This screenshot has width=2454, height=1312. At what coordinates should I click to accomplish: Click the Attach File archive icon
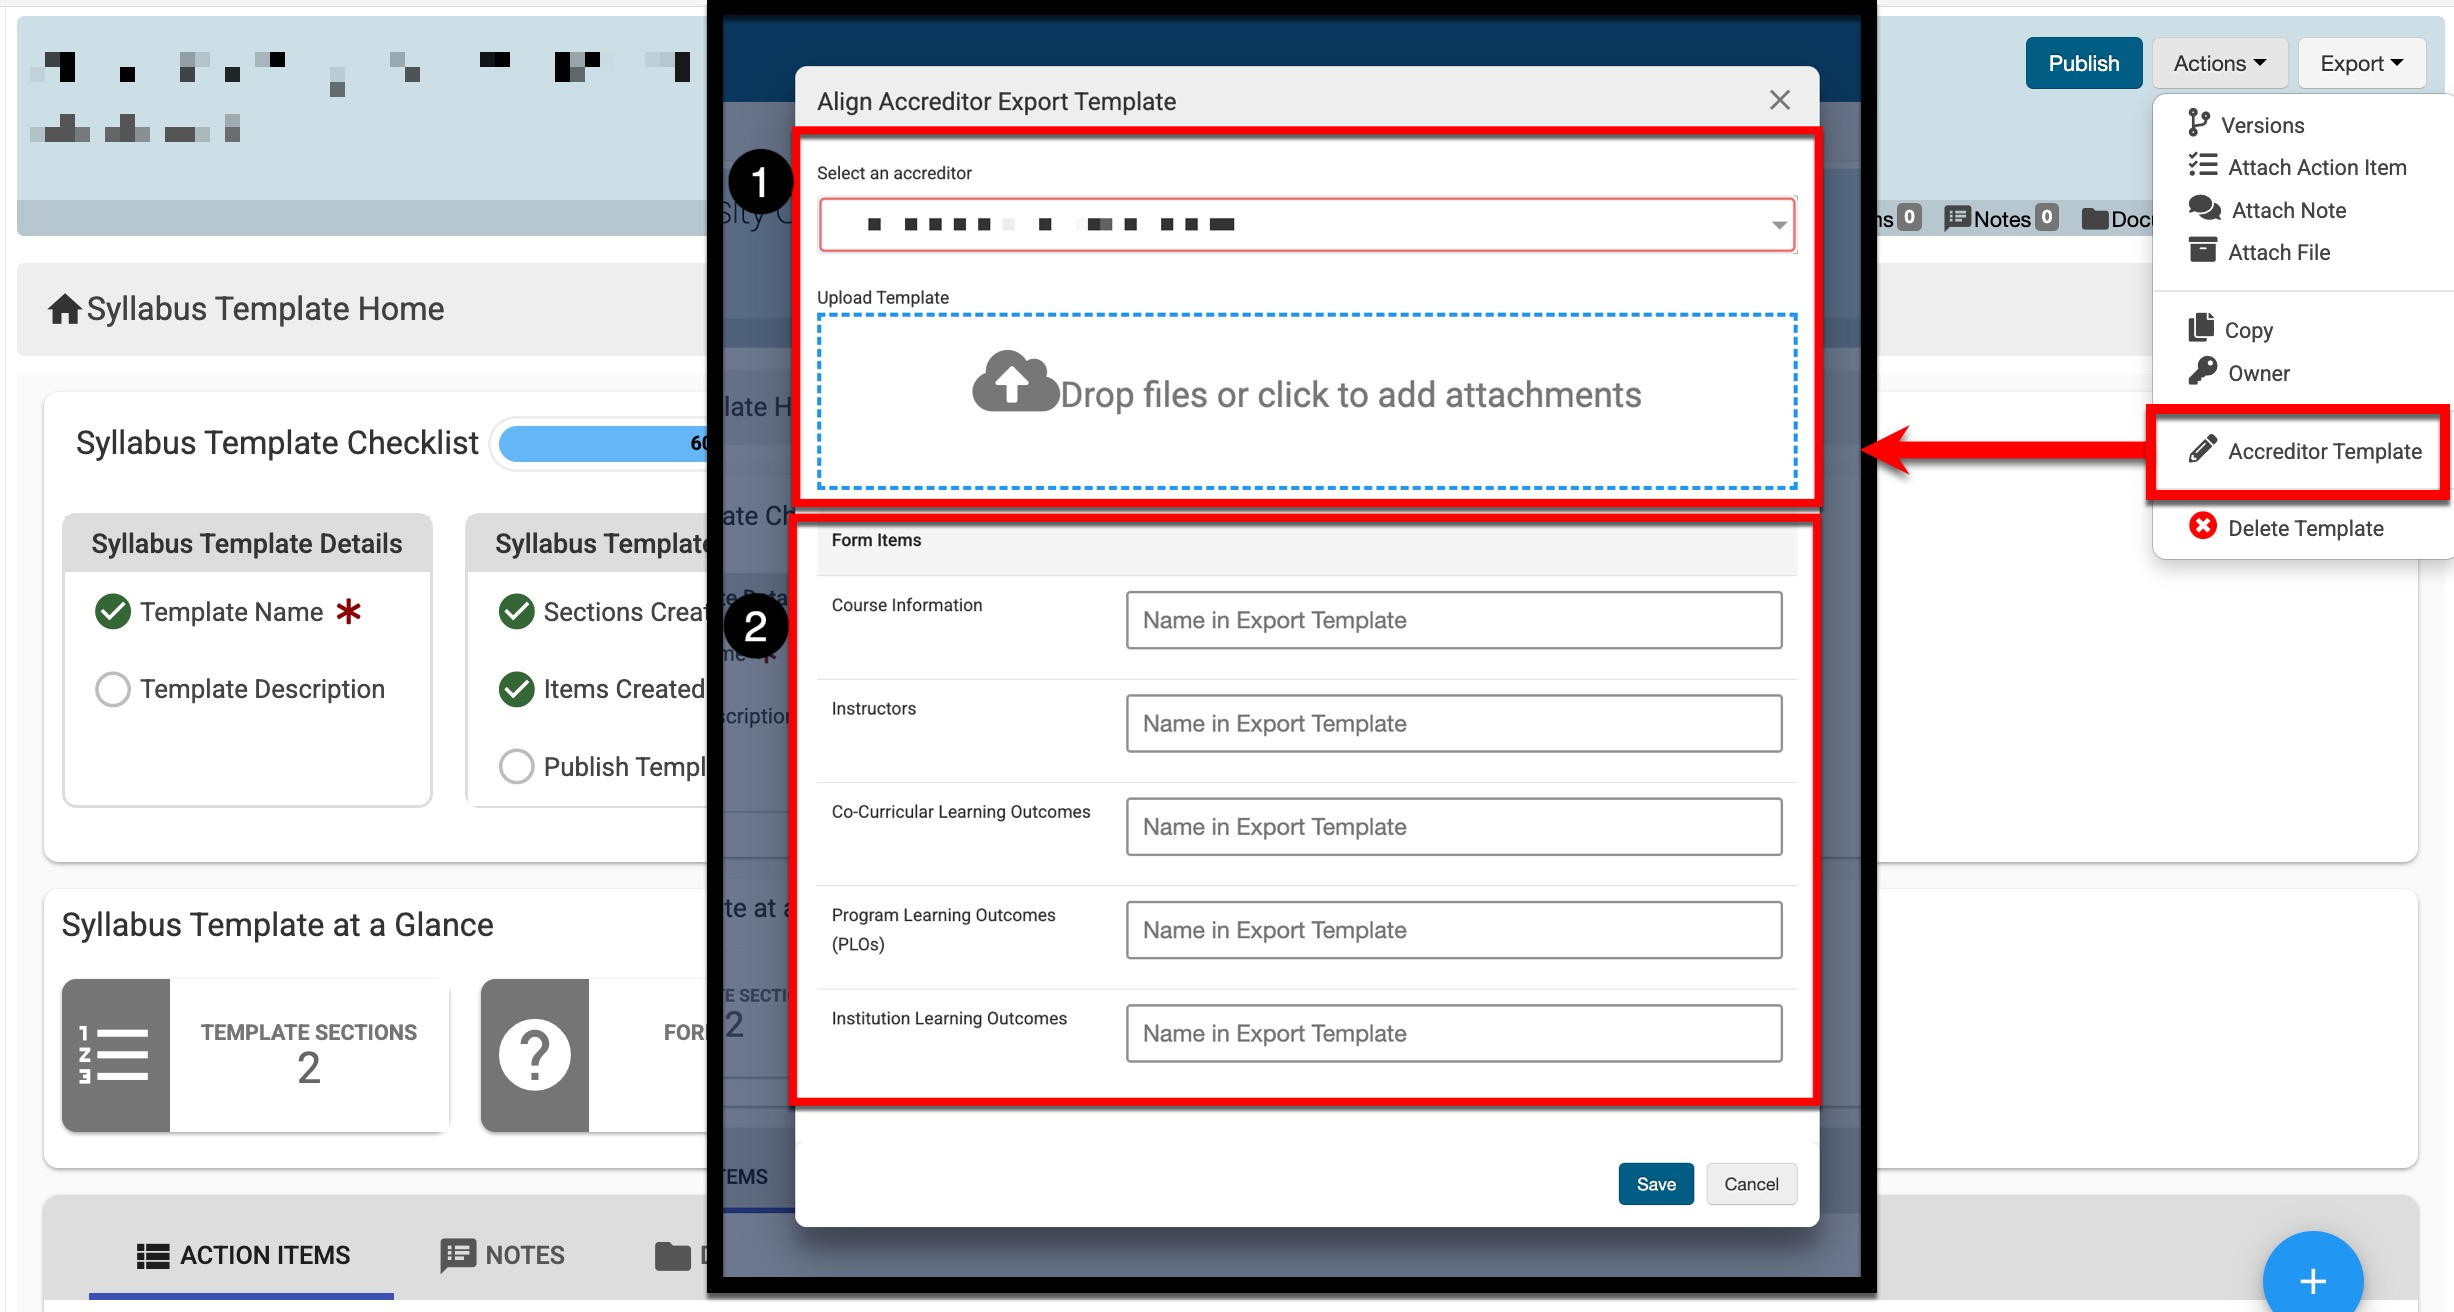(x=2202, y=251)
